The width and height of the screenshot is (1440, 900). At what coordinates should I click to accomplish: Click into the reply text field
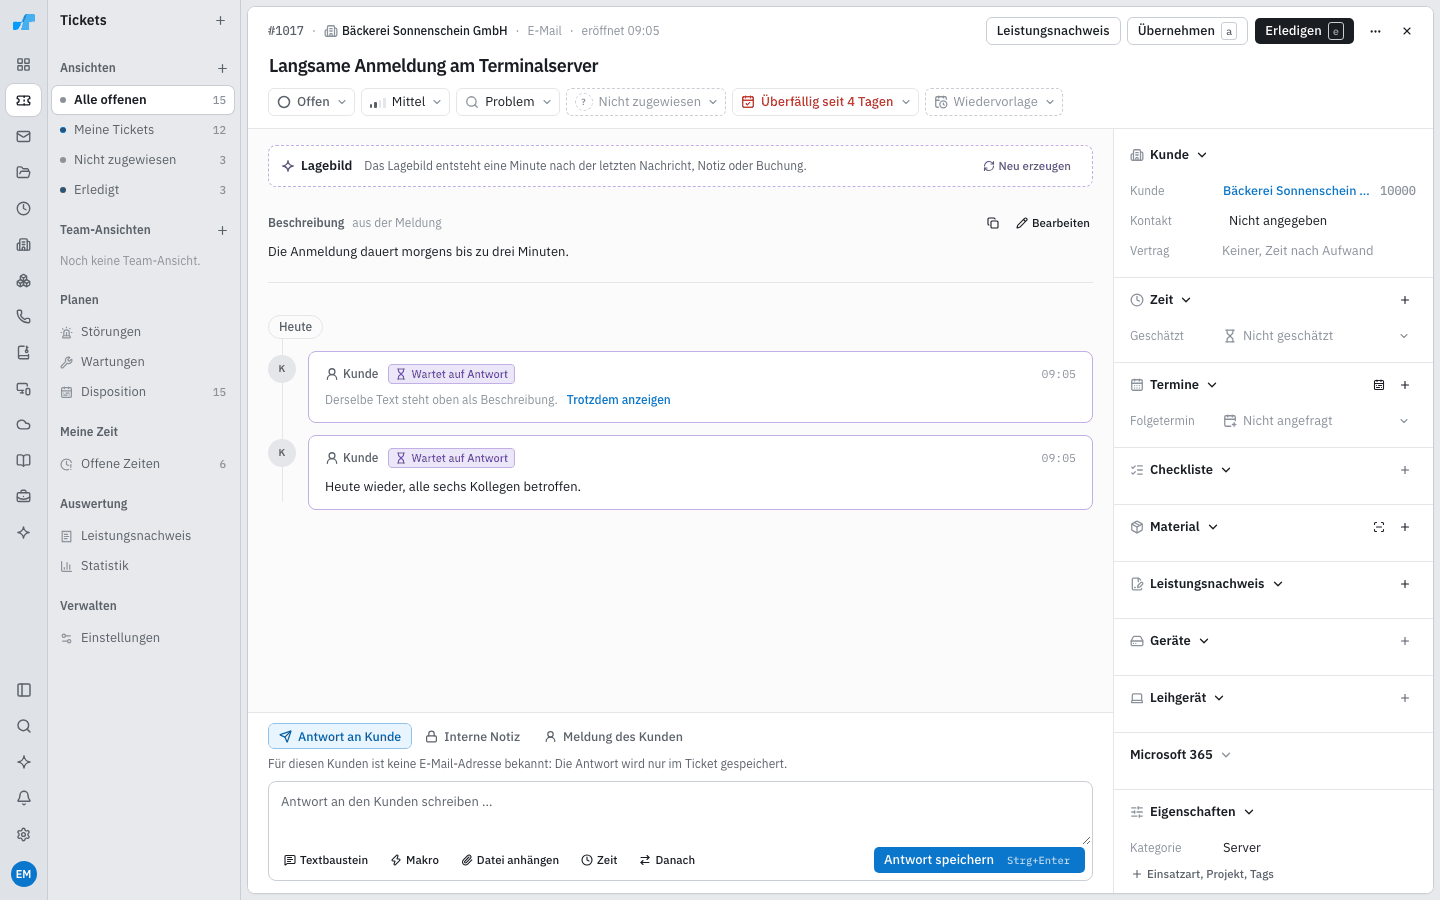click(680, 813)
